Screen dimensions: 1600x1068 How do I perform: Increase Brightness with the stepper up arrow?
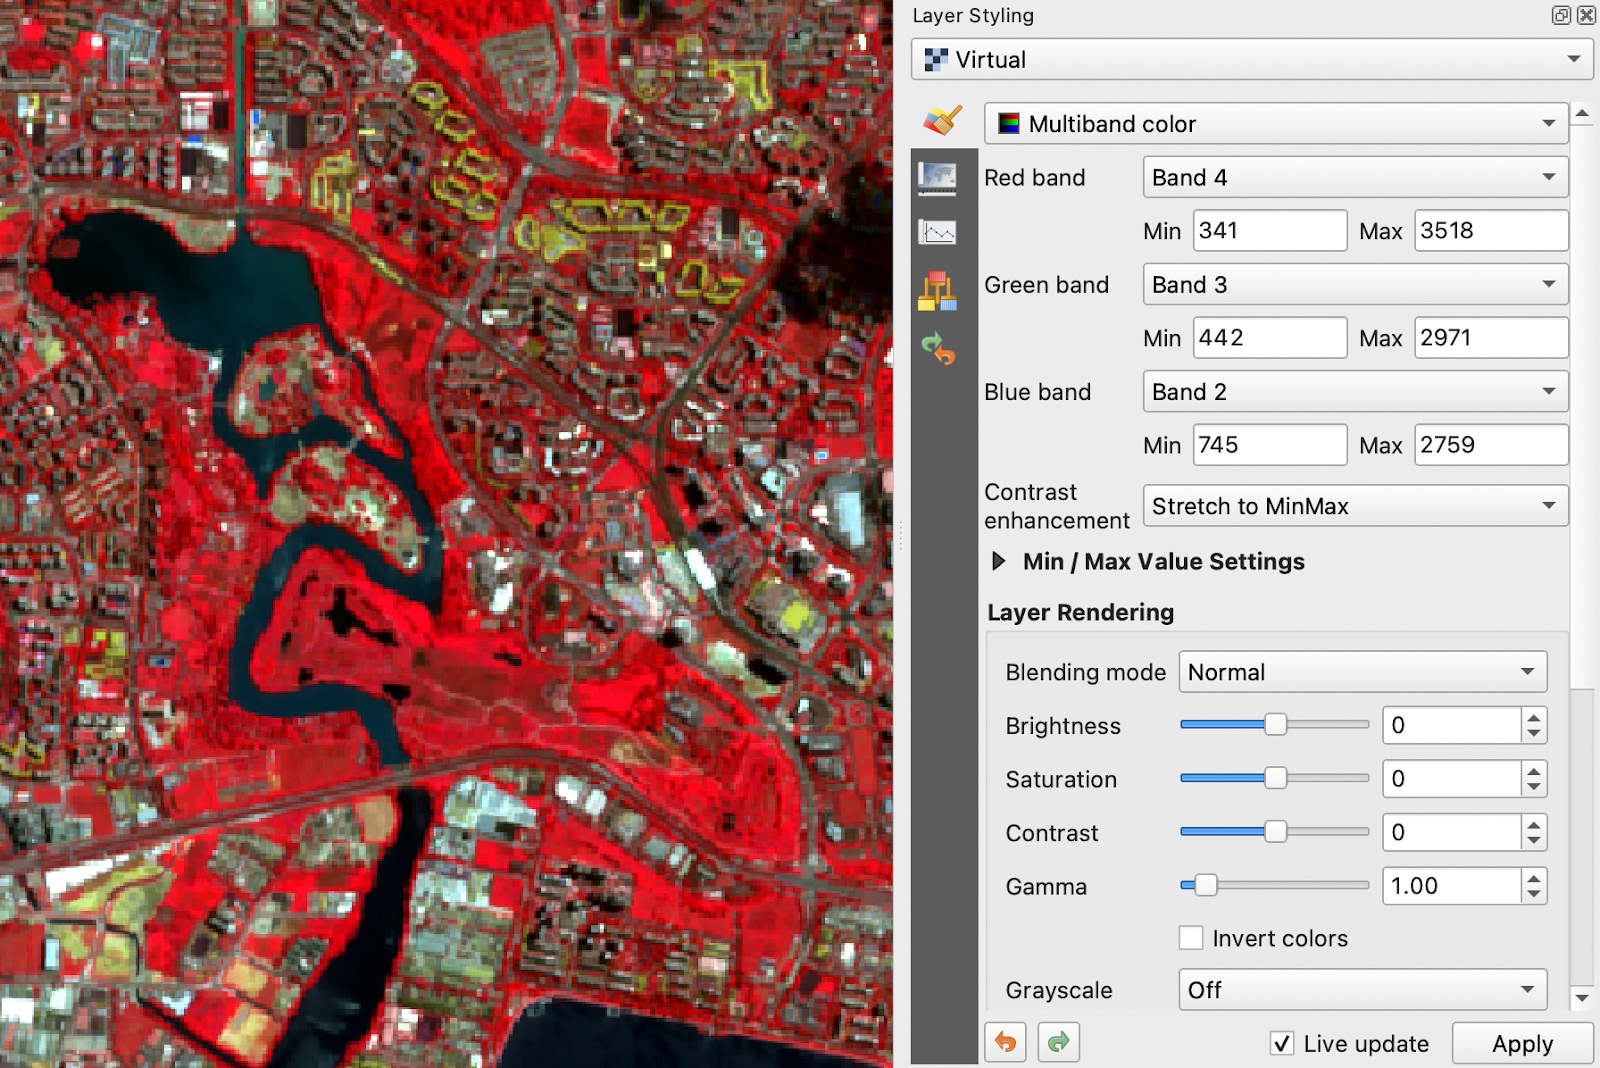point(1534,717)
